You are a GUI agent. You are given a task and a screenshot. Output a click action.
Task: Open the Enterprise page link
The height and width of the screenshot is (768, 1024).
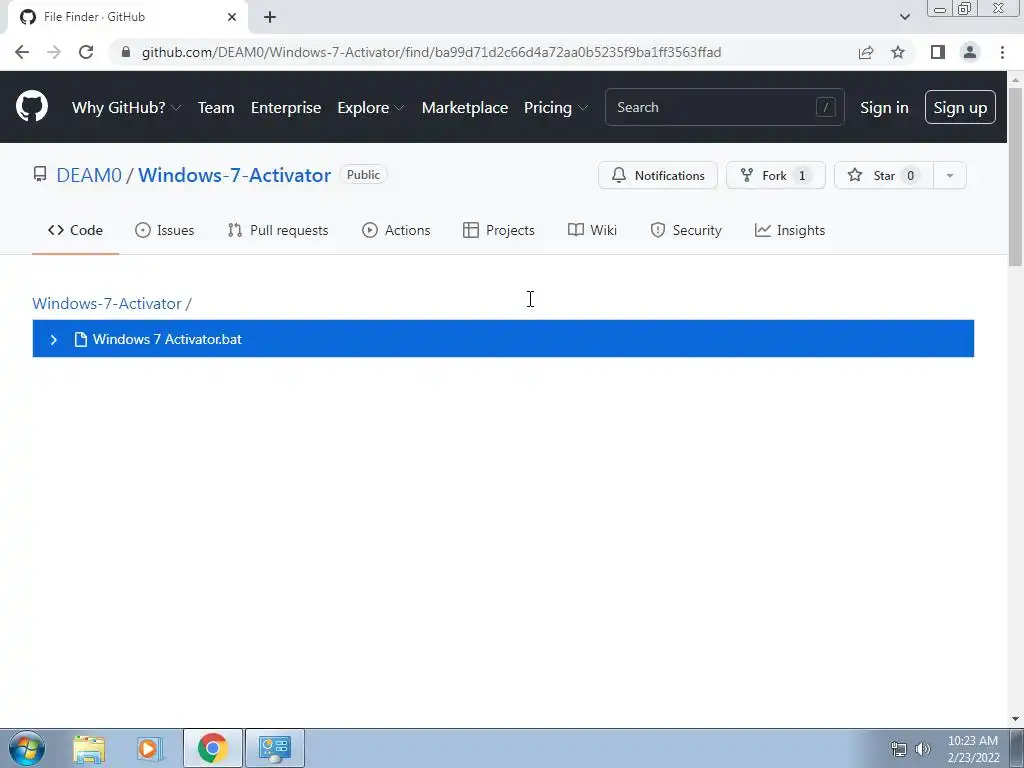[x=286, y=108]
